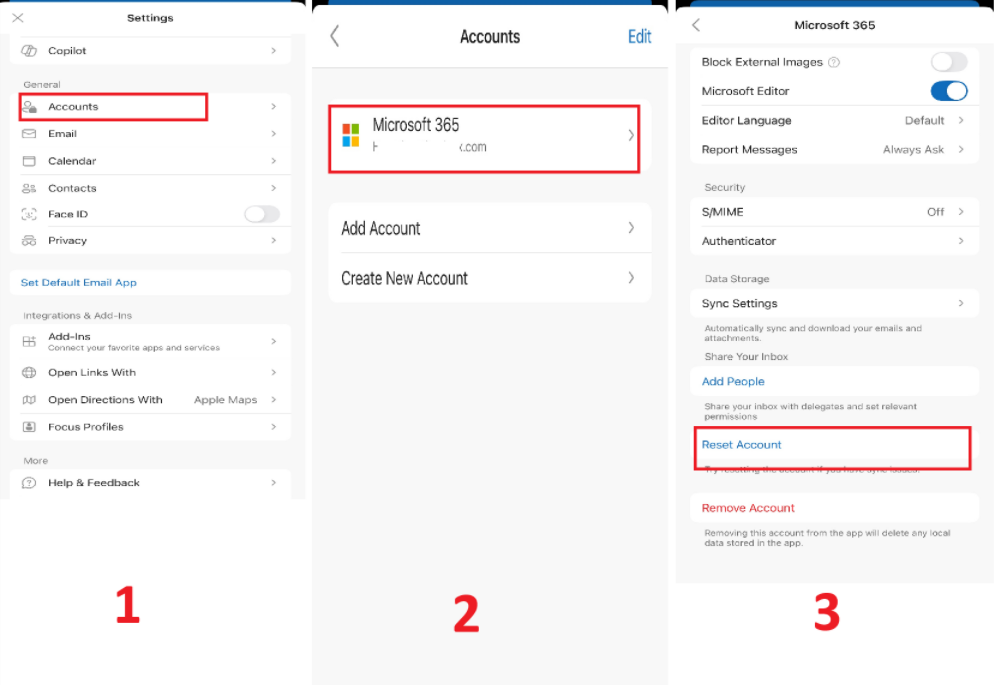Go back from Microsoft 365 screen

tap(696, 25)
